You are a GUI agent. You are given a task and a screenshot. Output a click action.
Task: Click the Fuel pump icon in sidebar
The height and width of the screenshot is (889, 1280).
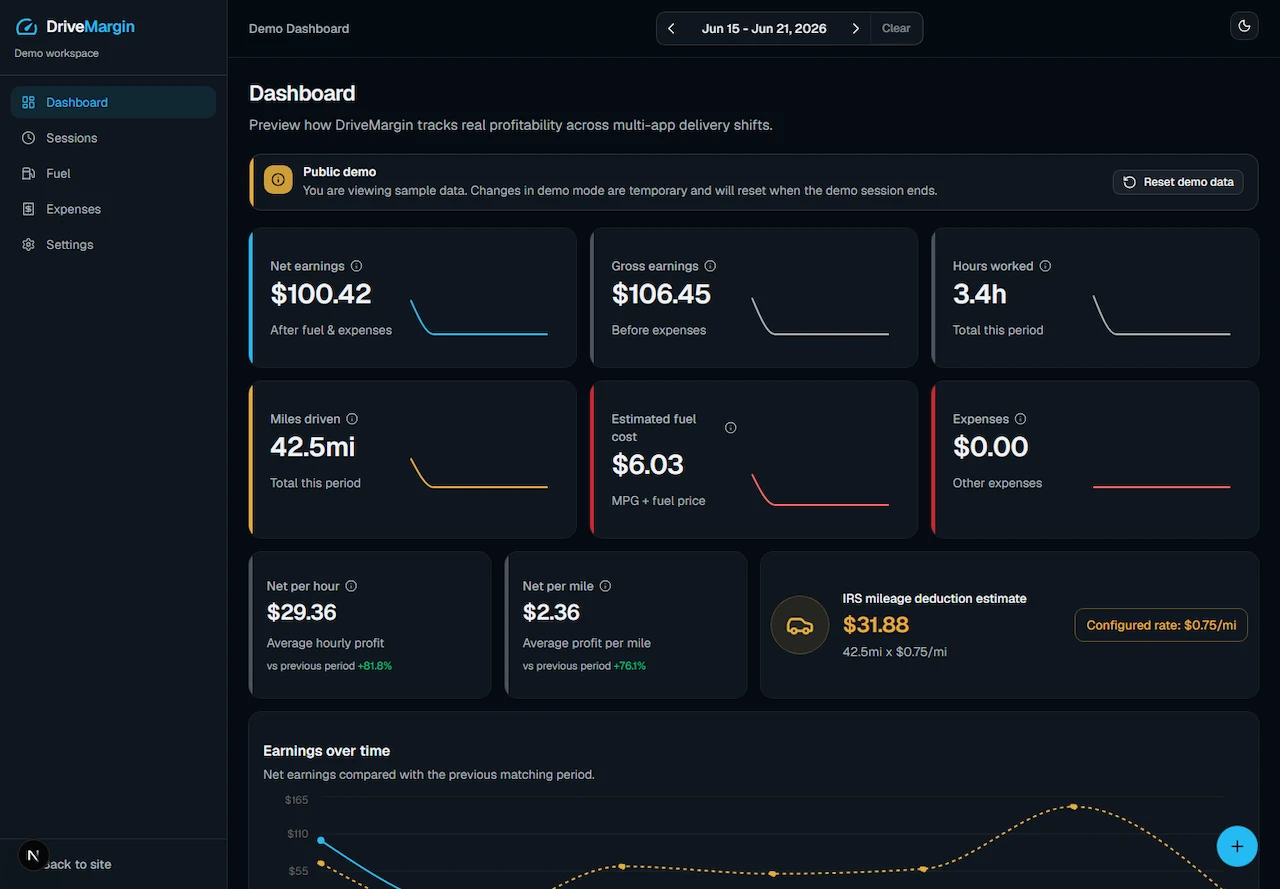pyautogui.click(x=28, y=173)
